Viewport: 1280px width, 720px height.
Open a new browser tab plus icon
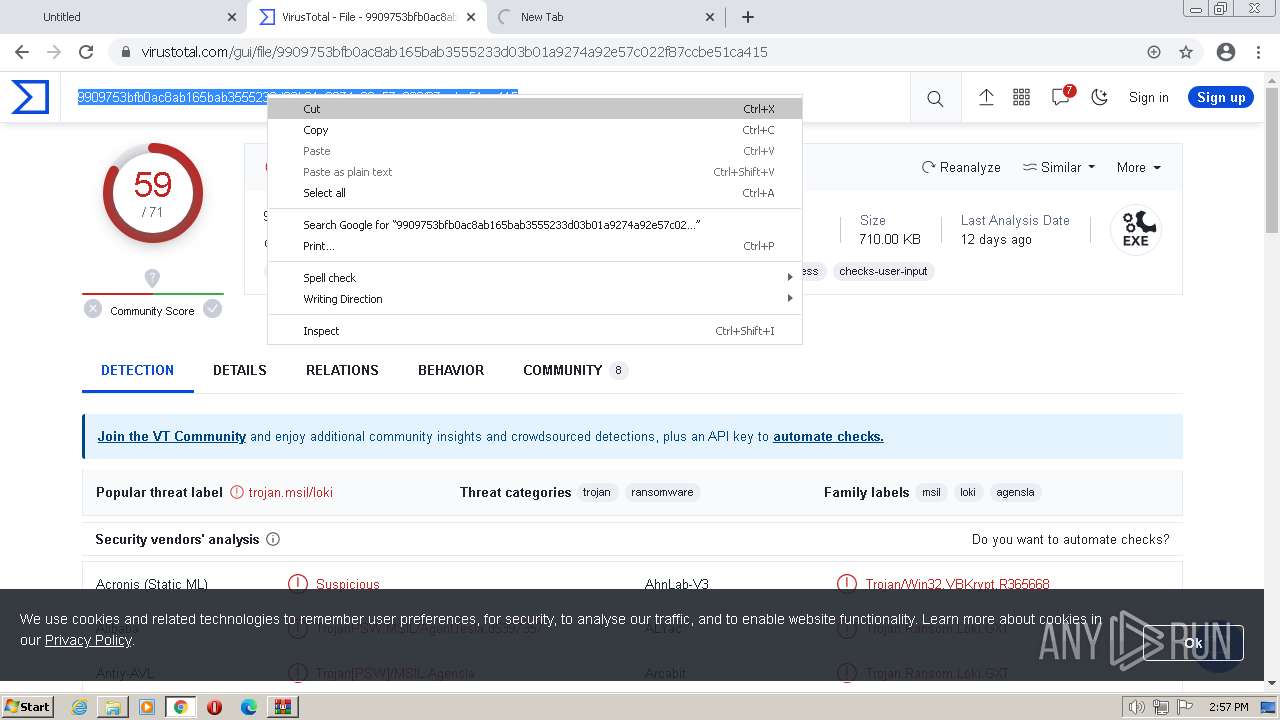click(747, 17)
